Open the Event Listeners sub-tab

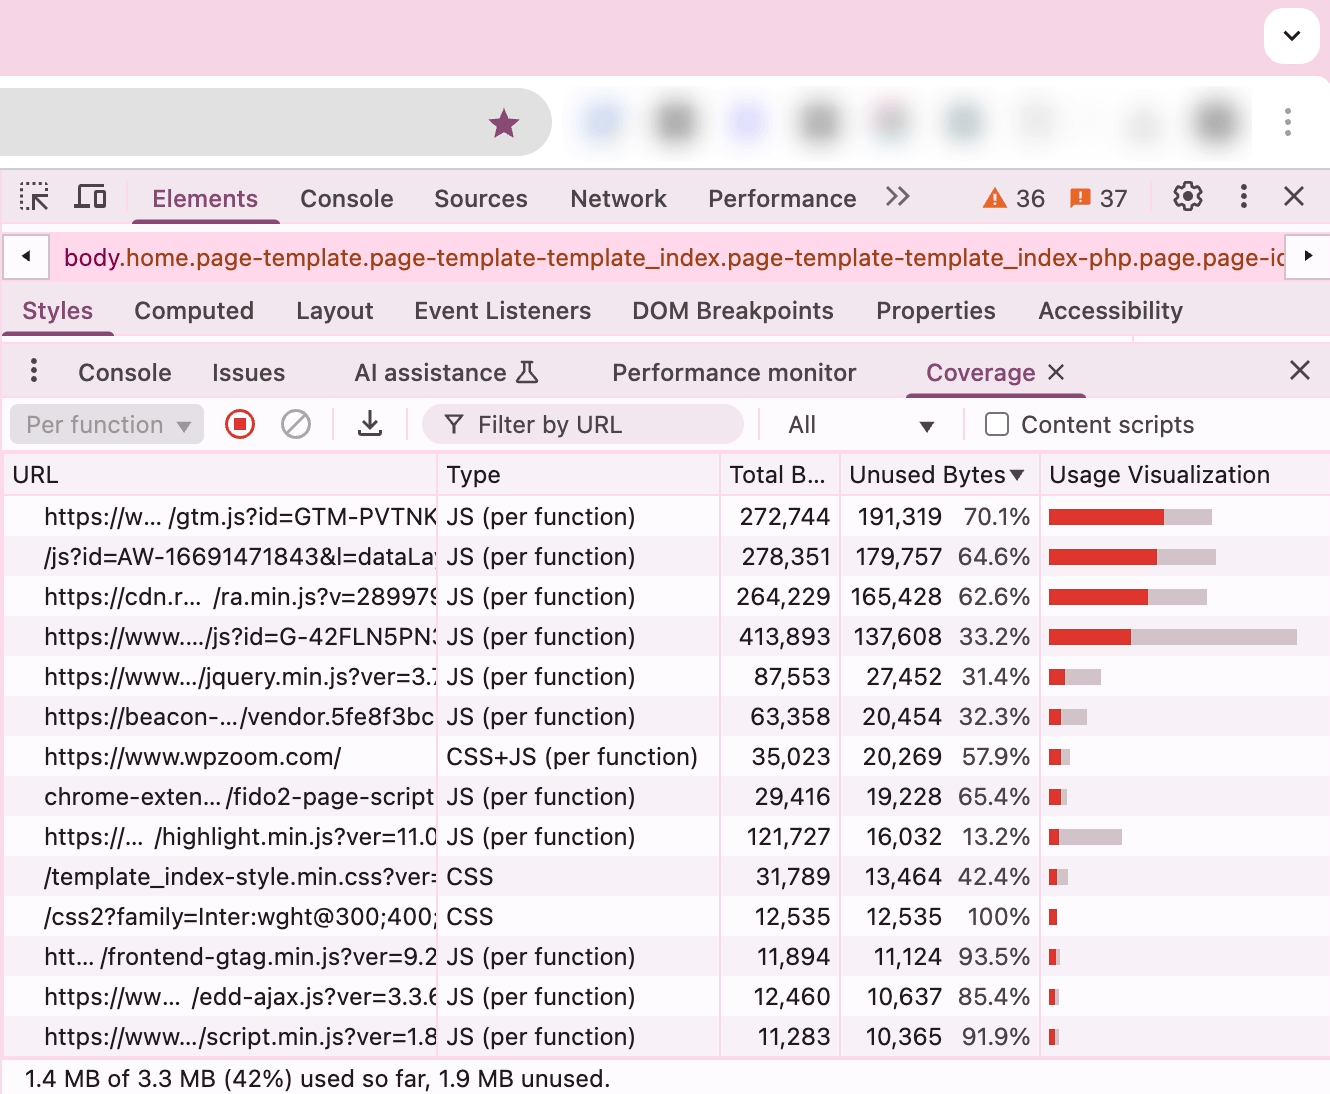502,311
